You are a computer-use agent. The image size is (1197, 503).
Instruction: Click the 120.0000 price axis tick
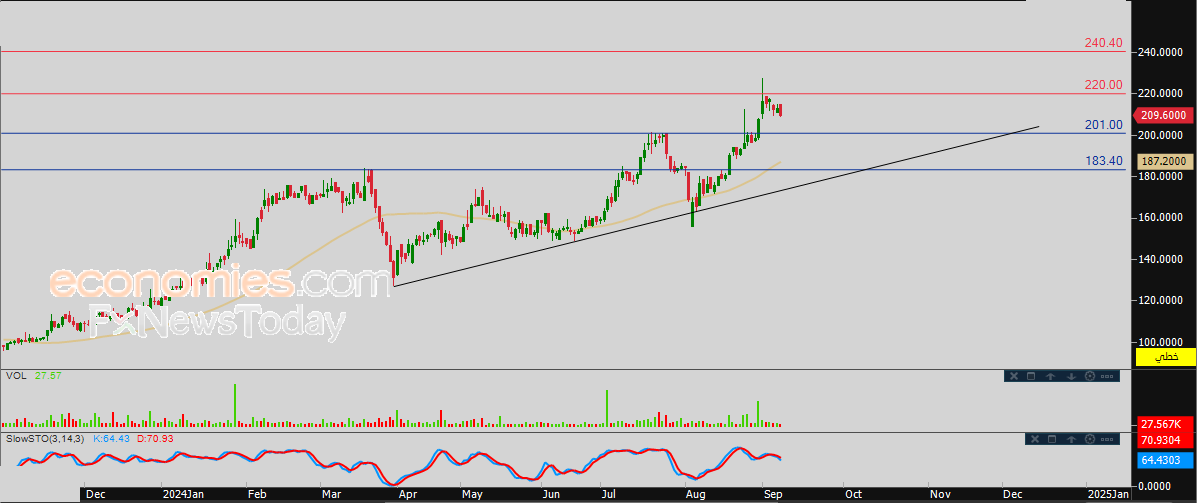point(1162,301)
